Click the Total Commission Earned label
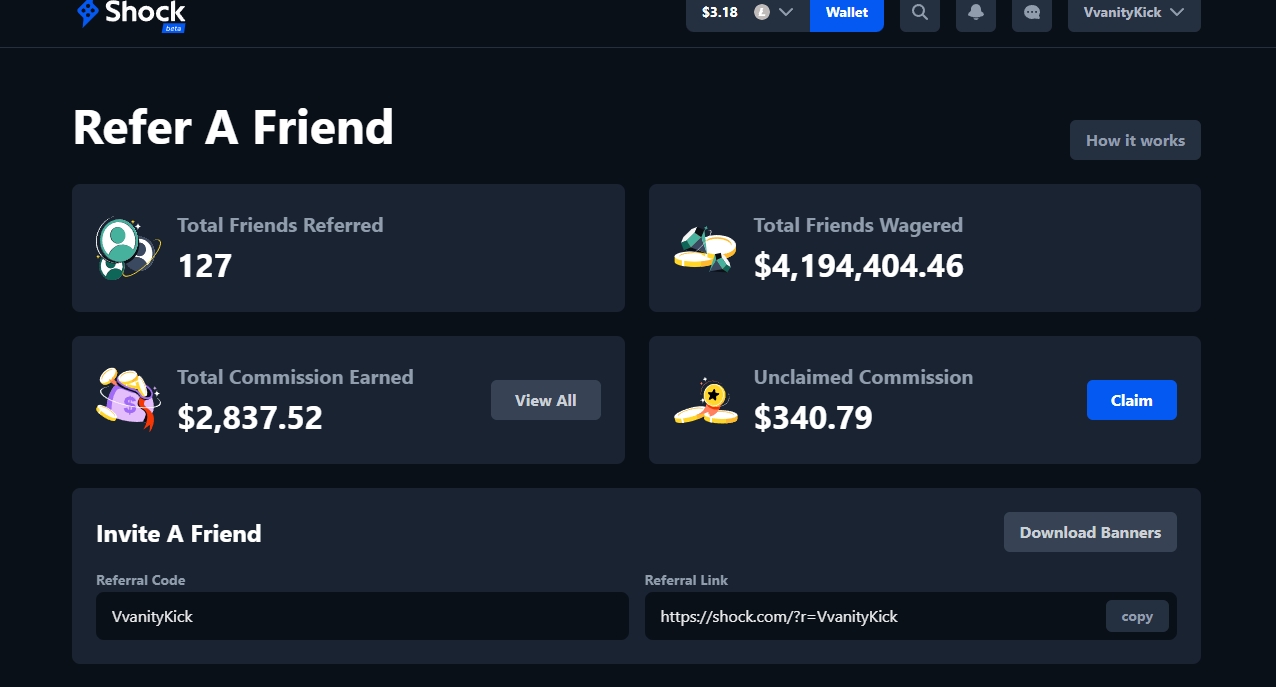 click(295, 377)
